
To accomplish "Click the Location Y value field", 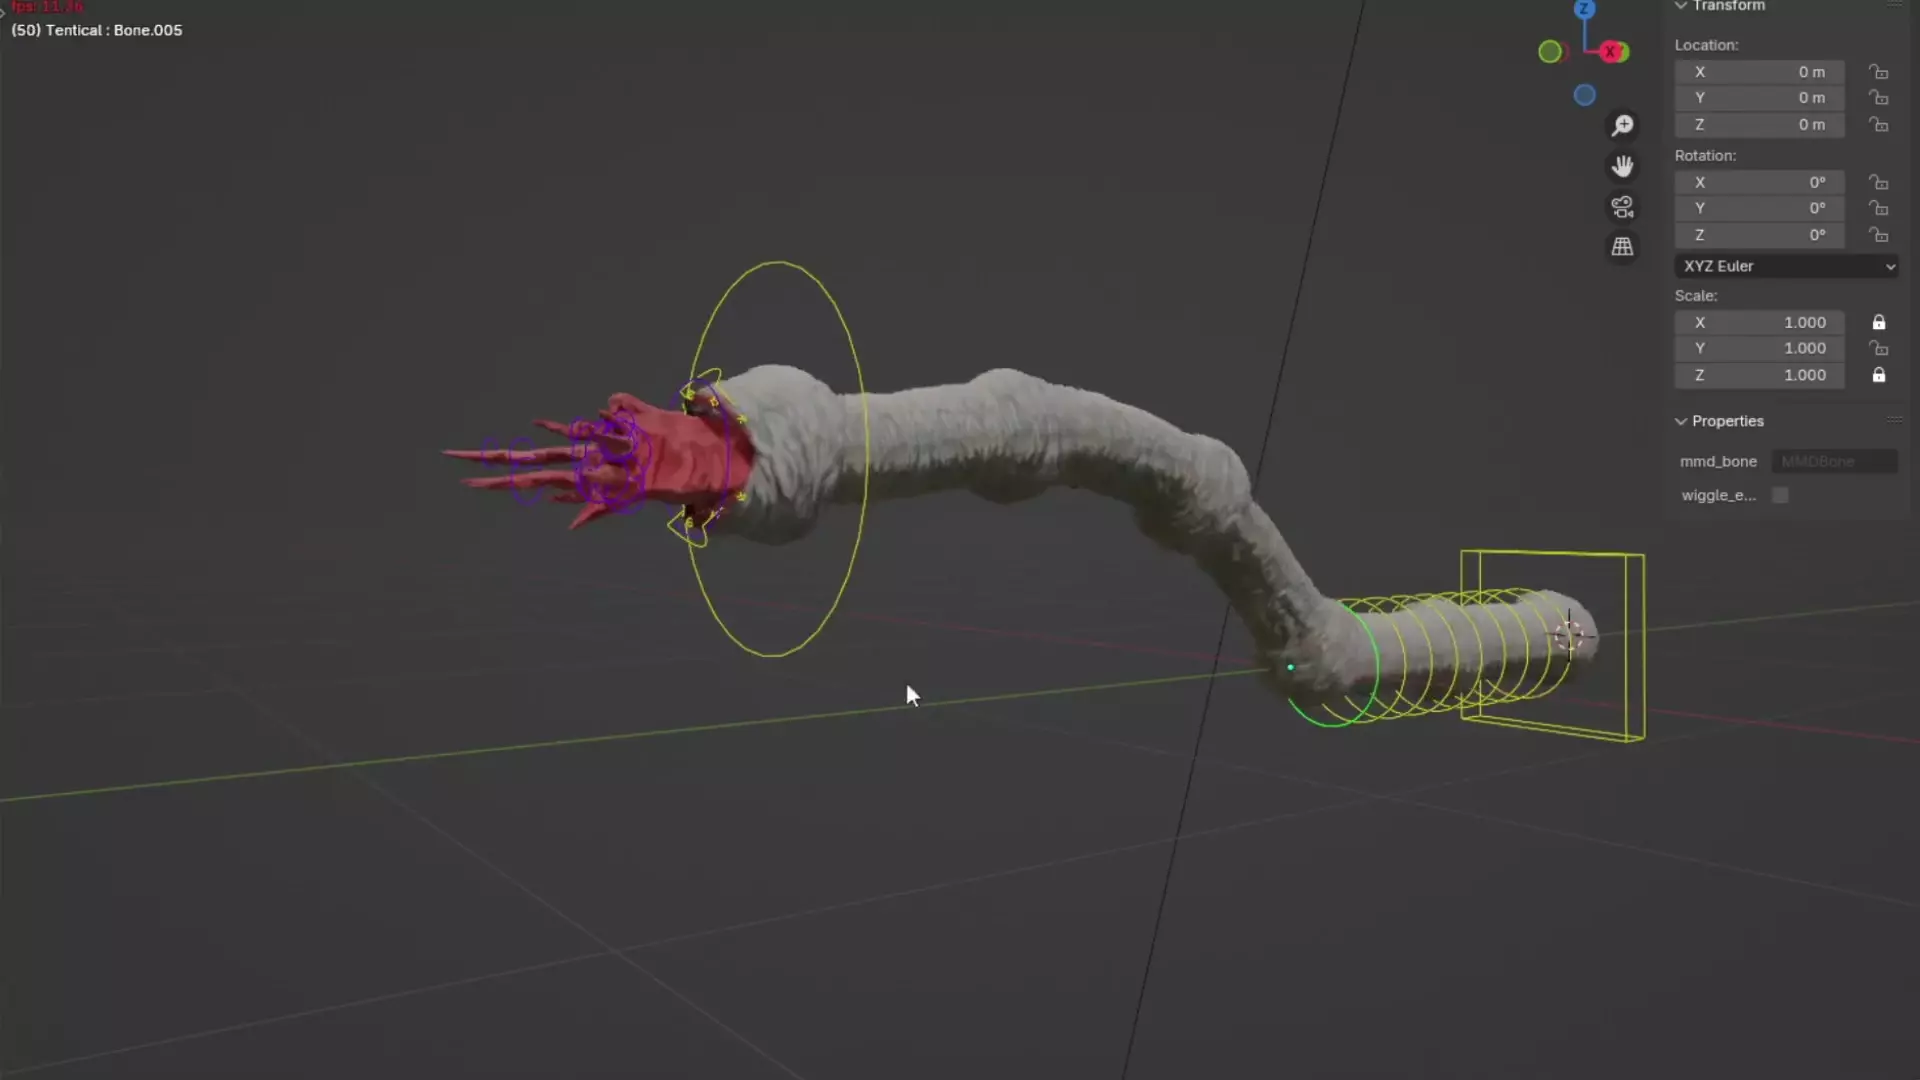I will (x=1760, y=98).
